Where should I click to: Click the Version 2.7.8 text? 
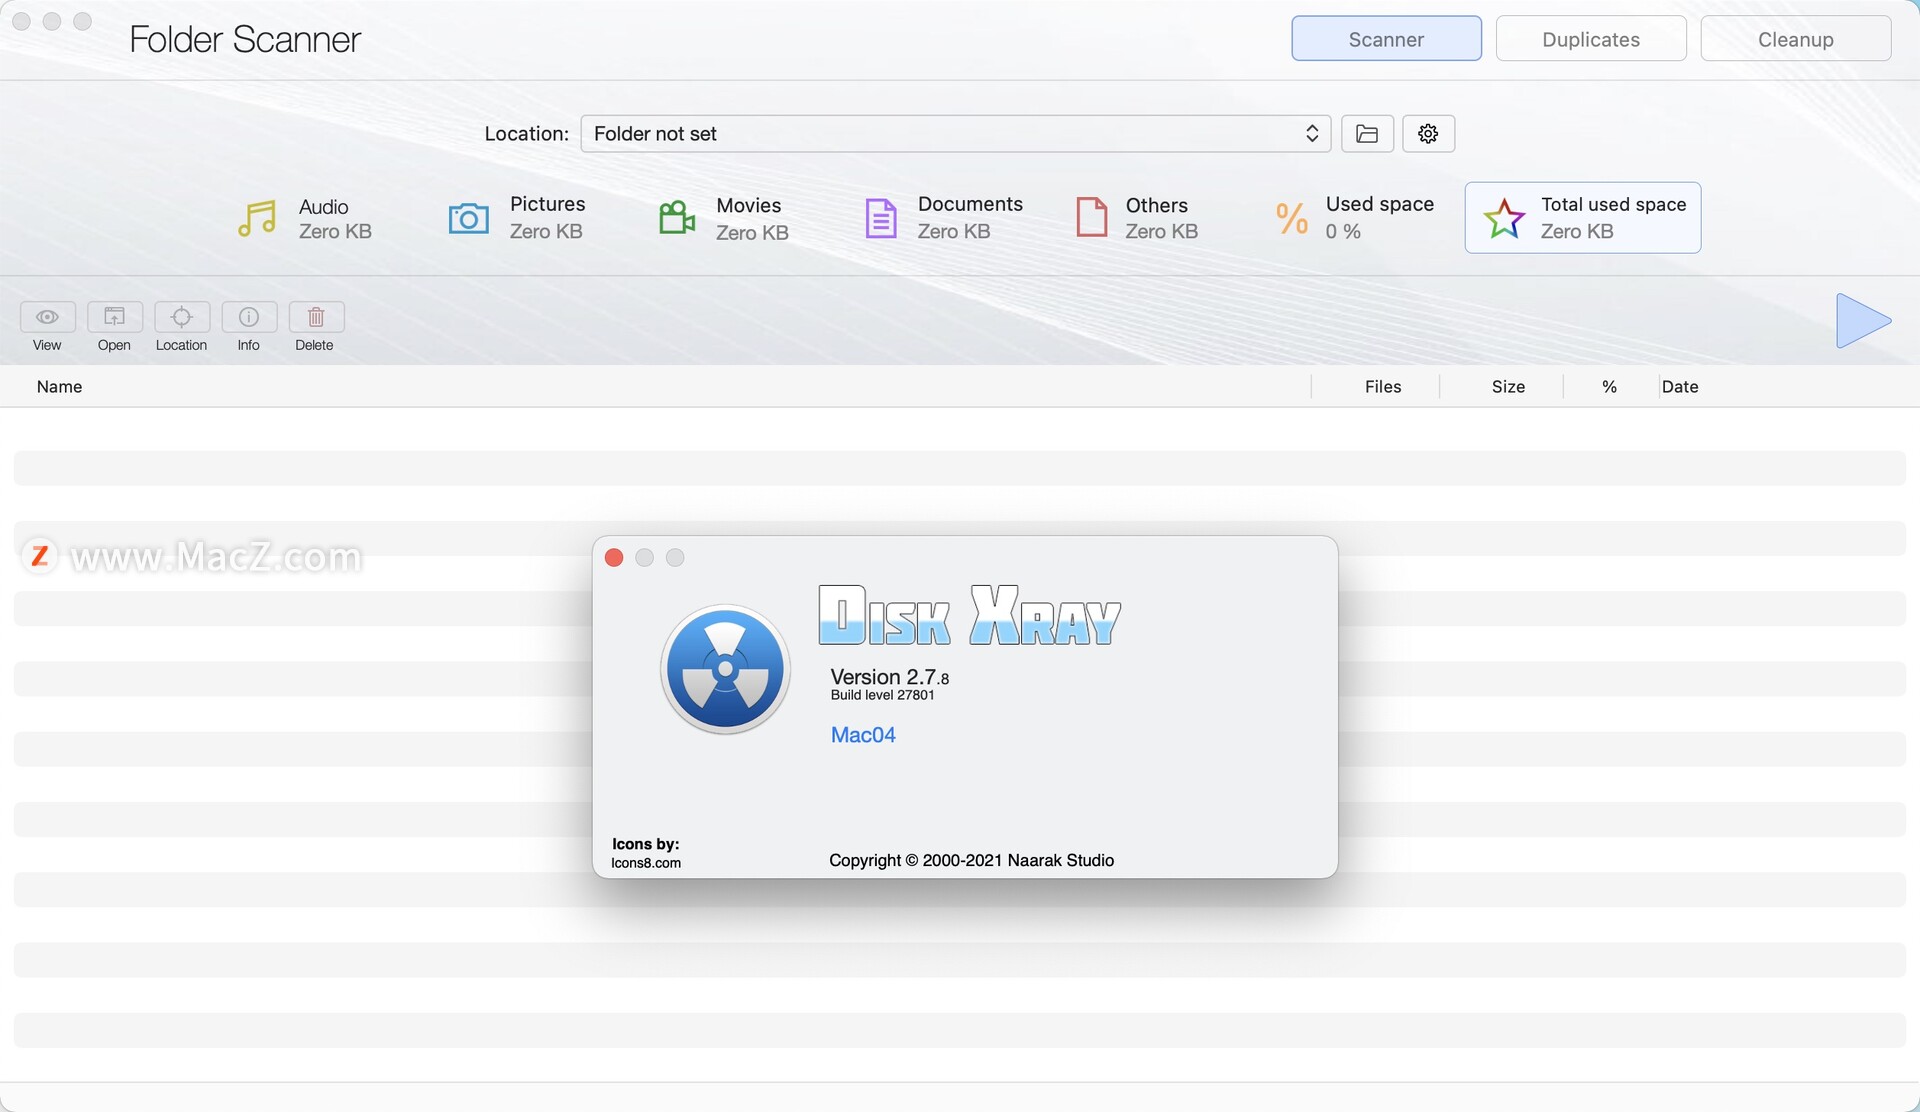(890, 677)
